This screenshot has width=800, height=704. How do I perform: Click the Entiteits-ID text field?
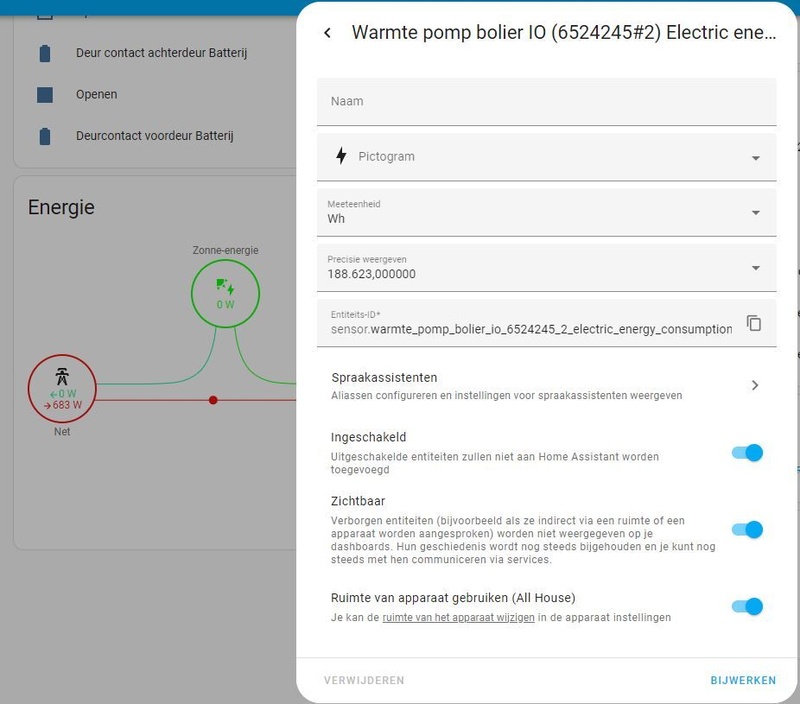[531, 323]
